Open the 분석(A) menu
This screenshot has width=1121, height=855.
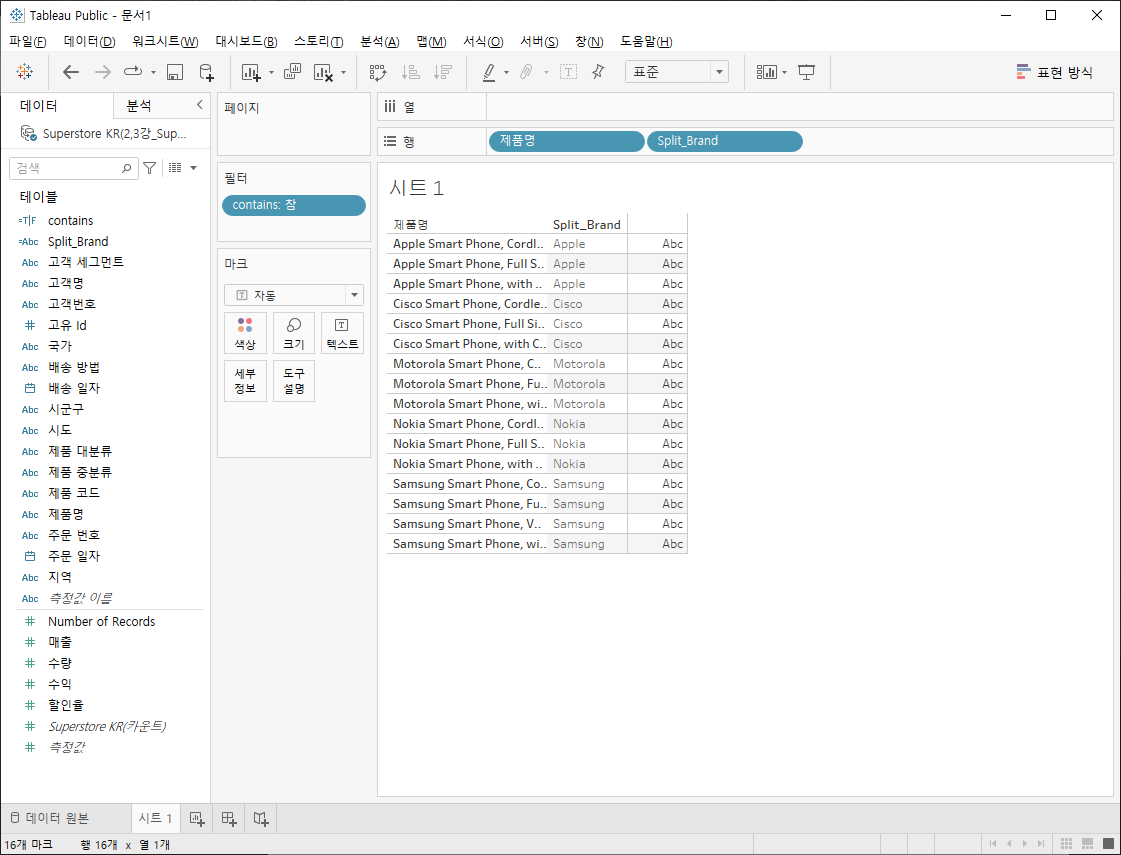coord(380,41)
